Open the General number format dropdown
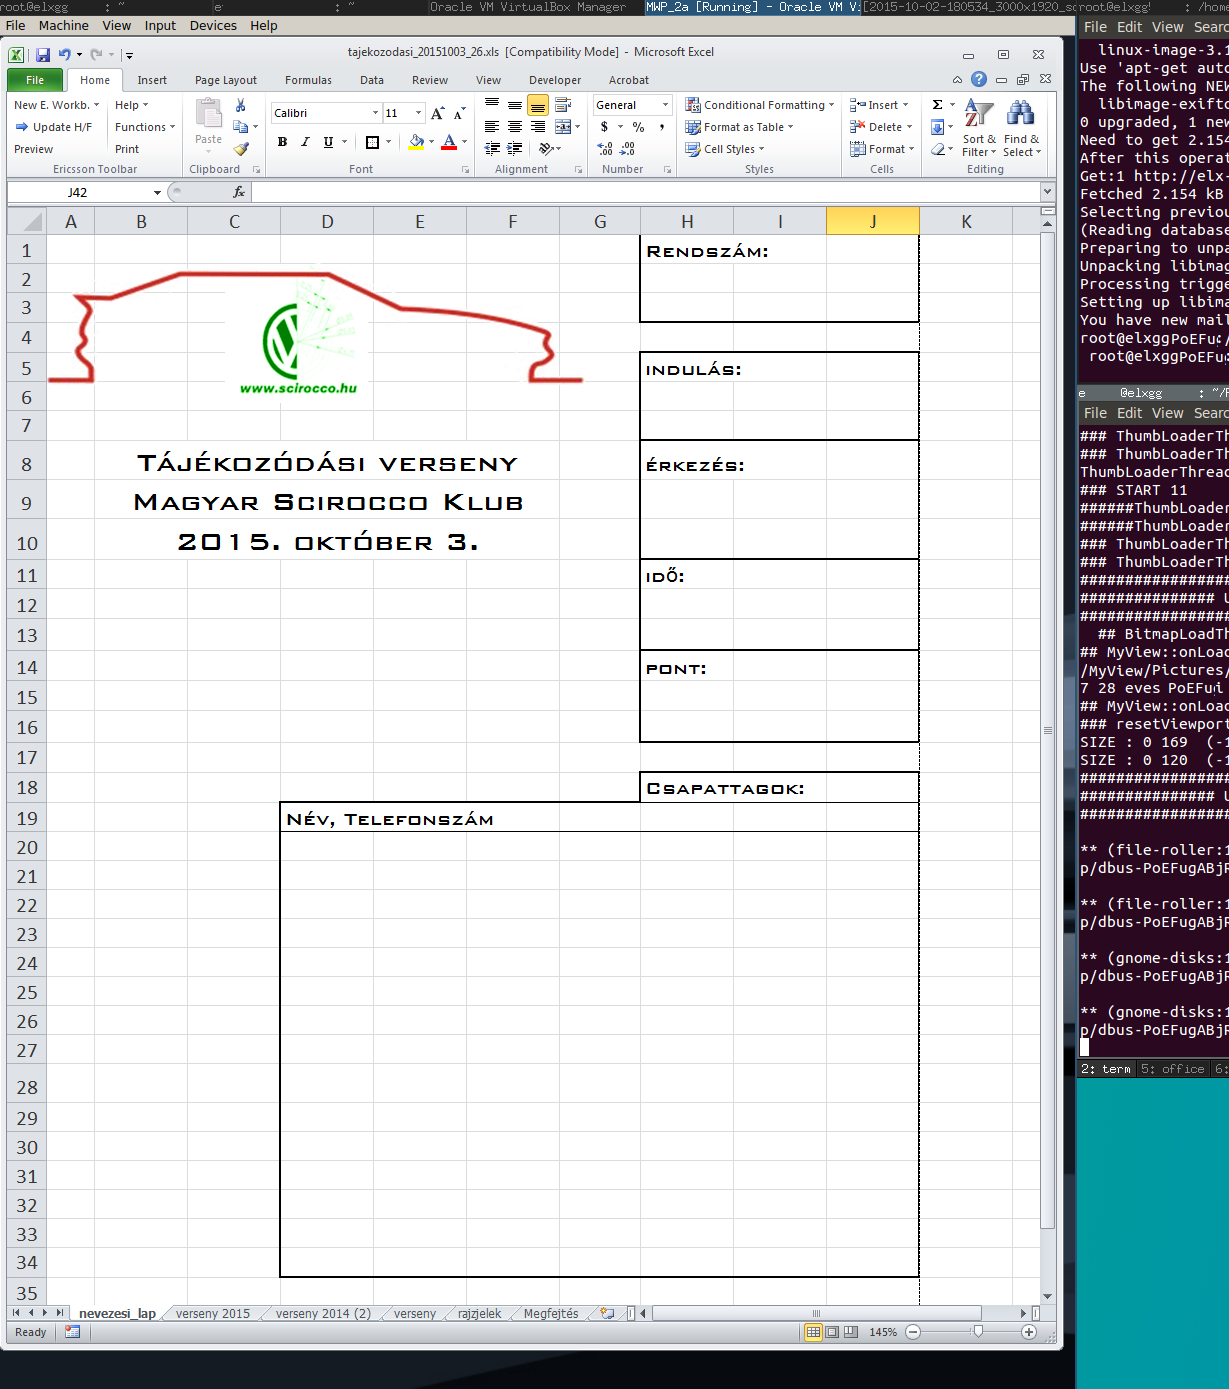Image resolution: width=1229 pixels, height=1389 pixels. [x=665, y=105]
